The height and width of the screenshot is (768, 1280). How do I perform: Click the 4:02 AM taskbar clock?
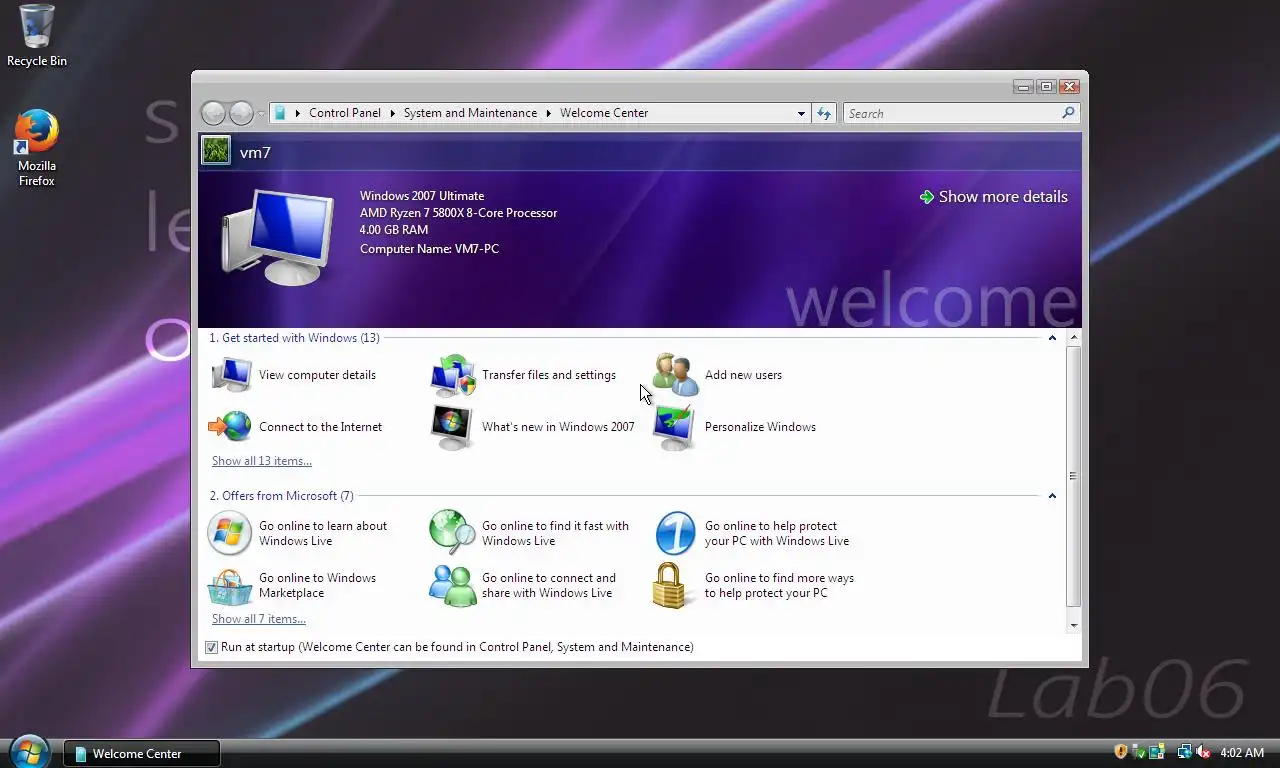point(1242,753)
